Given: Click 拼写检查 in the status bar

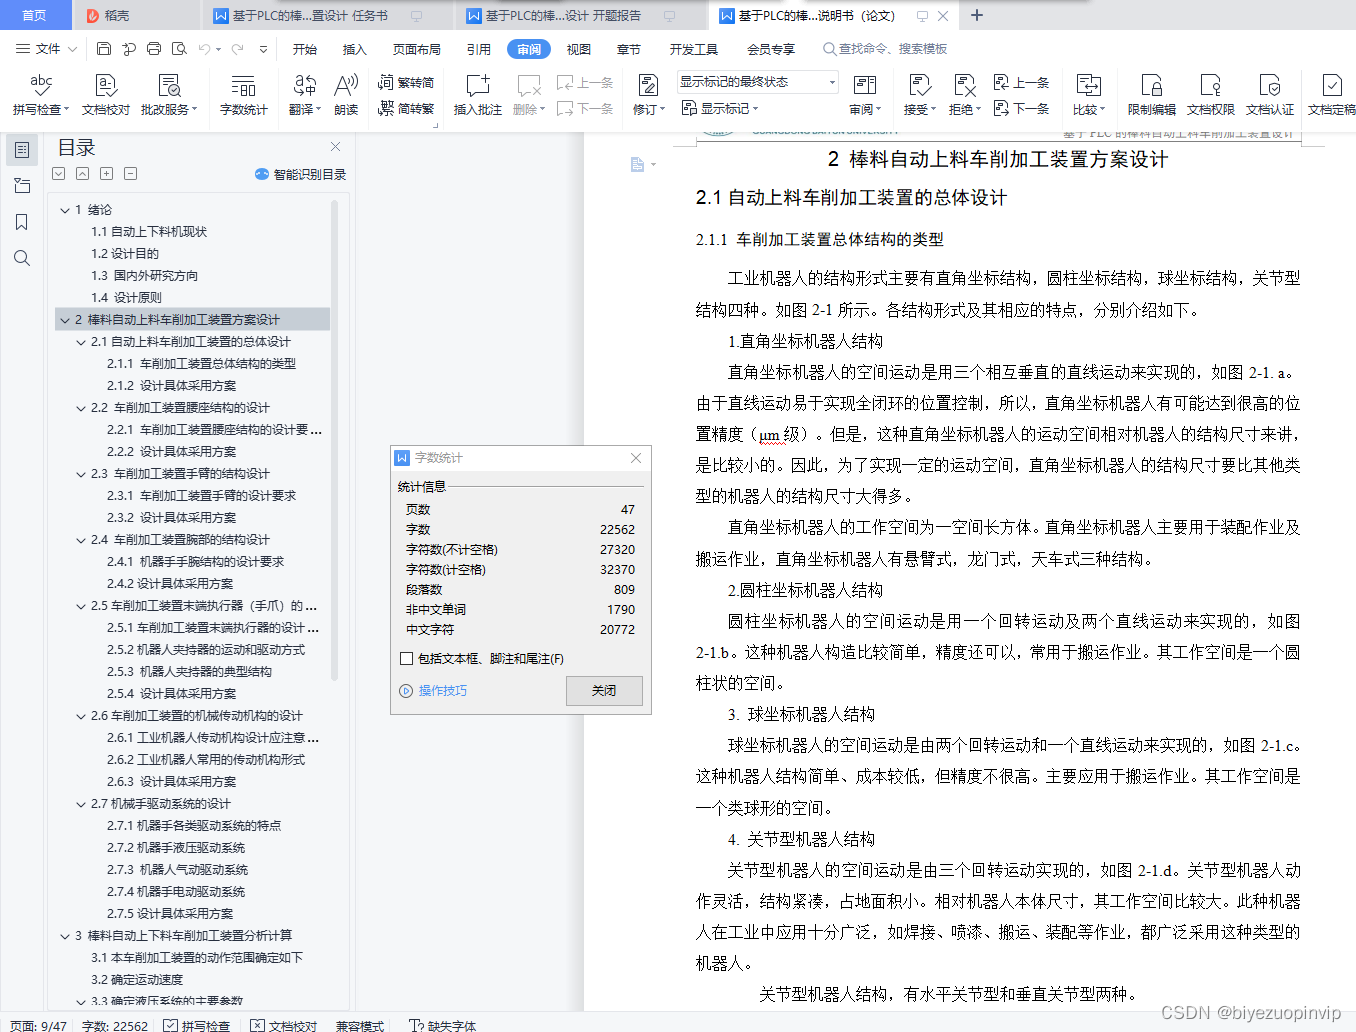Looking at the screenshot, I should pyautogui.click(x=197, y=1025).
